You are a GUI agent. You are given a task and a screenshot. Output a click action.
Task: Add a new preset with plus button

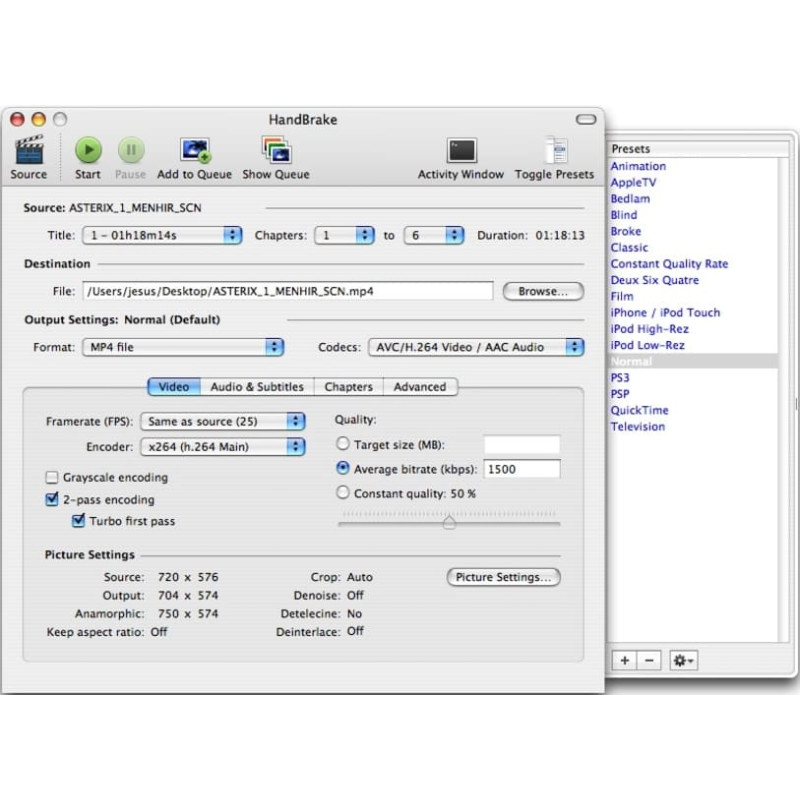(x=624, y=660)
